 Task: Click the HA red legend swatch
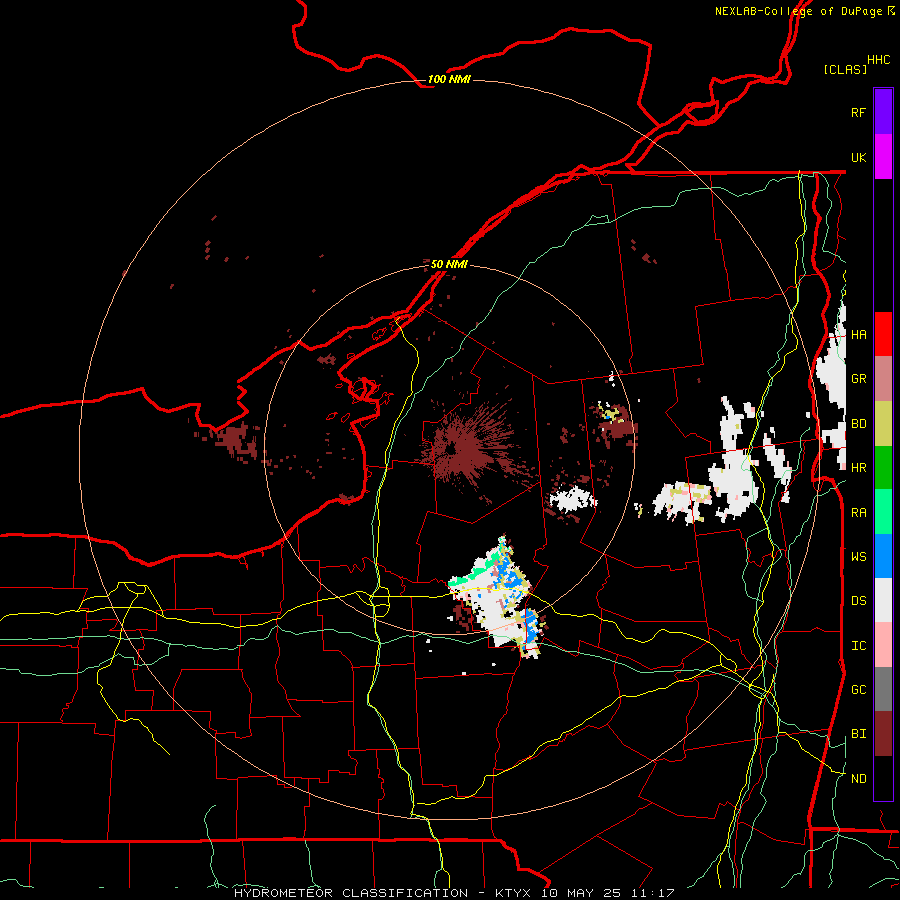(883, 334)
